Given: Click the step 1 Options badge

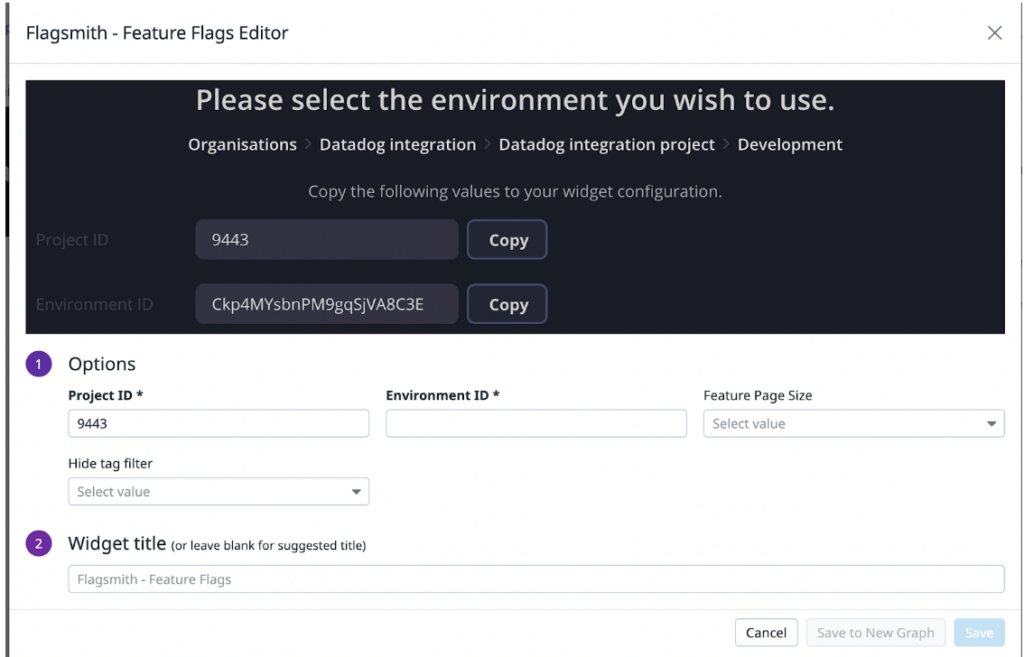Looking at the screenshot, I should point(39,364).
